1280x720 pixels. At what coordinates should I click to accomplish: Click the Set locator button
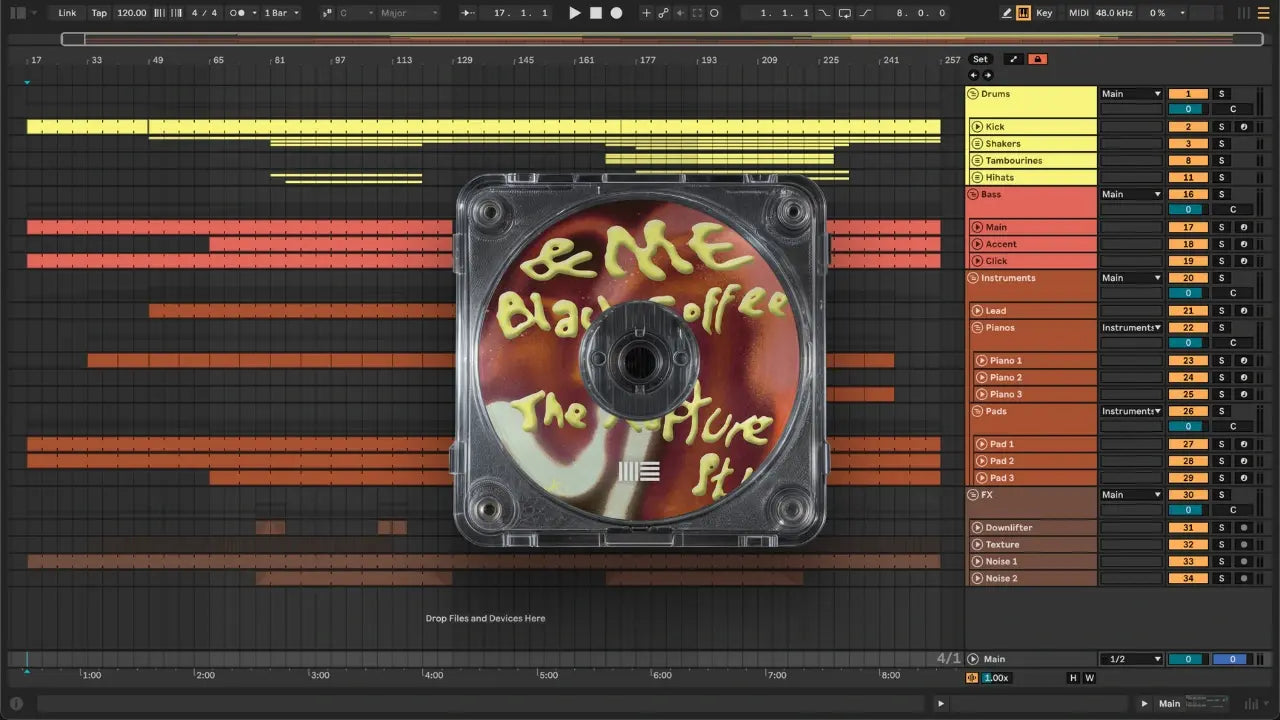click(980, 59)
